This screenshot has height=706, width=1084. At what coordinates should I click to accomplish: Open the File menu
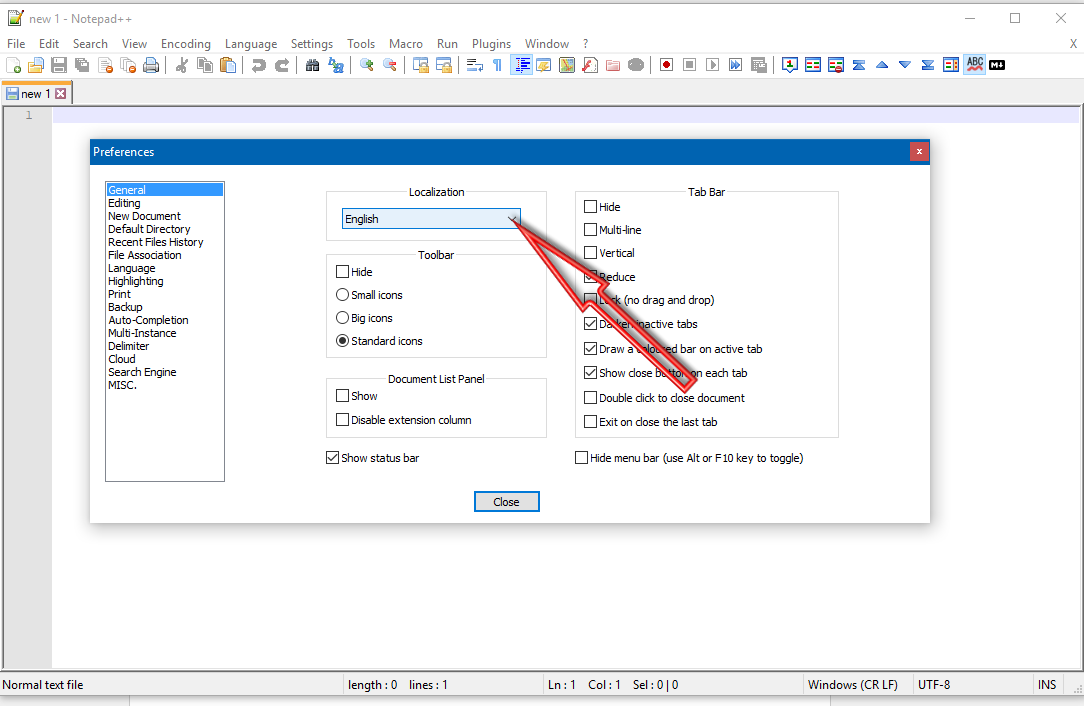coord(16,44)
